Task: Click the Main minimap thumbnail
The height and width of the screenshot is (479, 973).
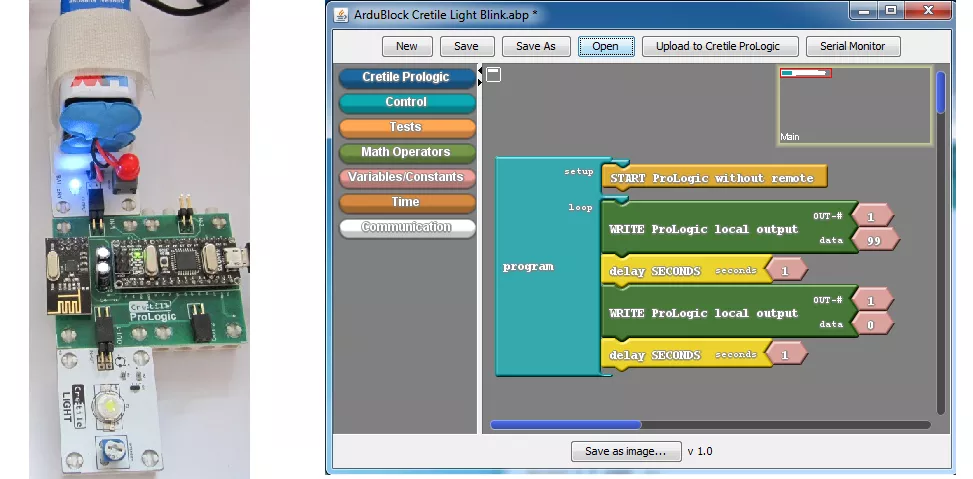Action: (855, 105)
